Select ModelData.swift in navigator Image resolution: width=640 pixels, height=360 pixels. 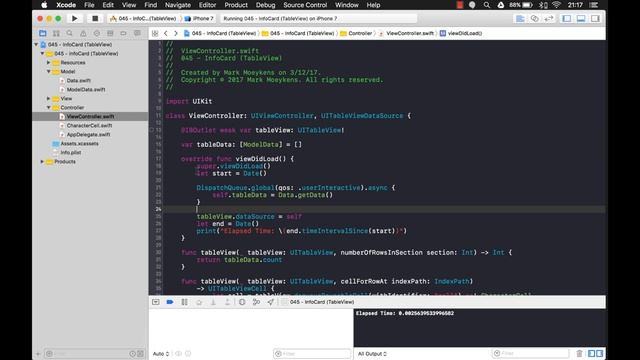pos(86,89)
